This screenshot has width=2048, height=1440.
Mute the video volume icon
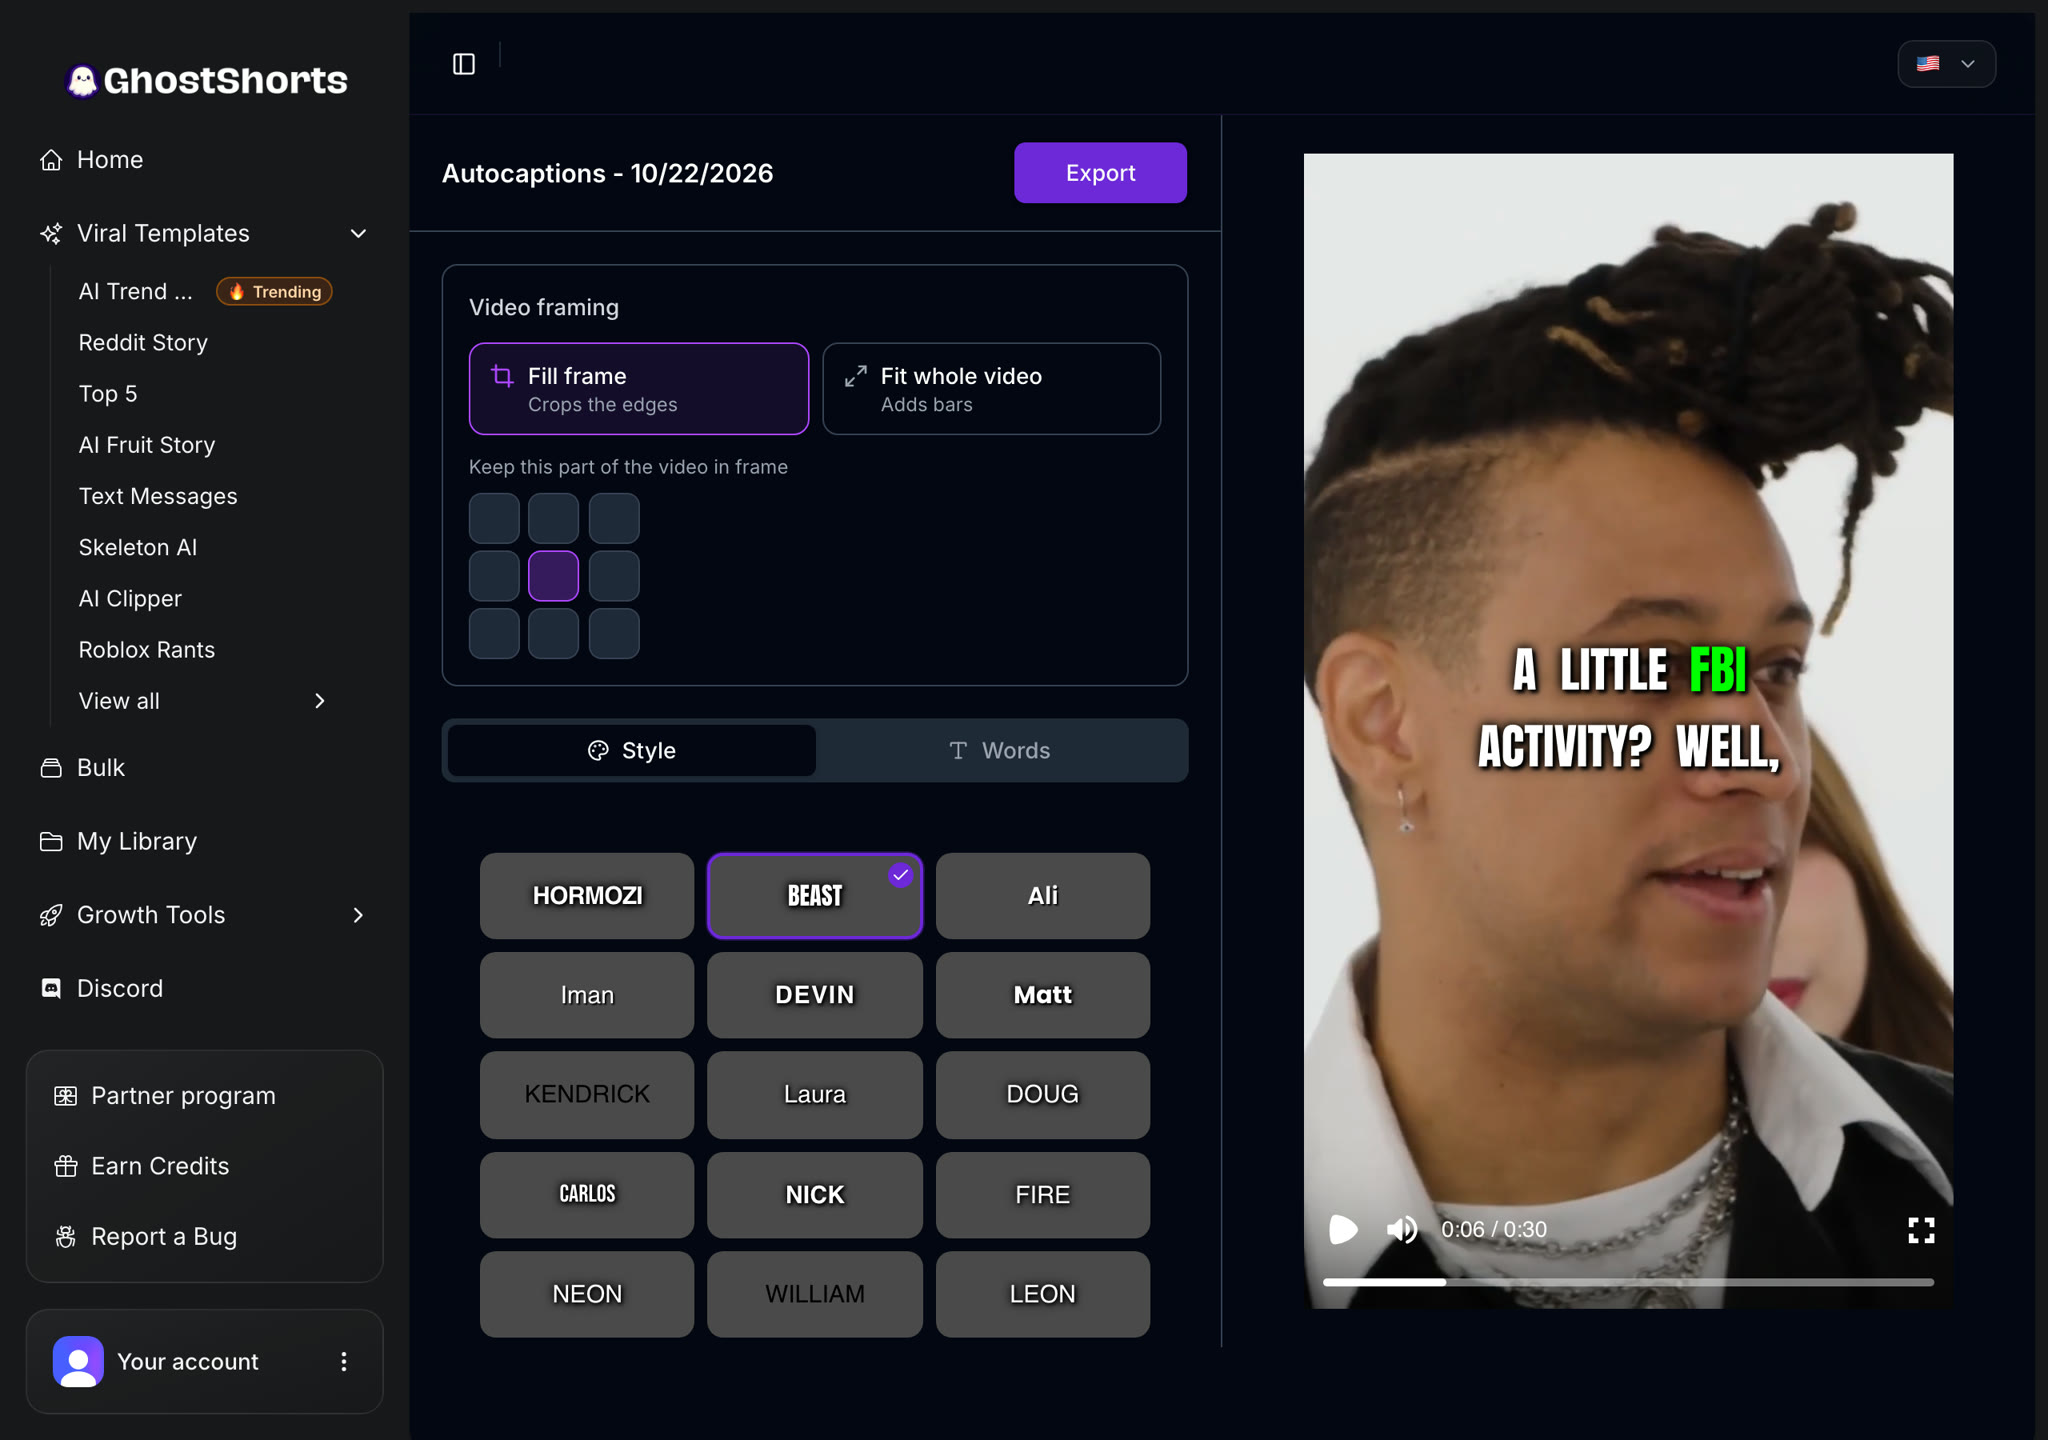coord(1402,1230)
